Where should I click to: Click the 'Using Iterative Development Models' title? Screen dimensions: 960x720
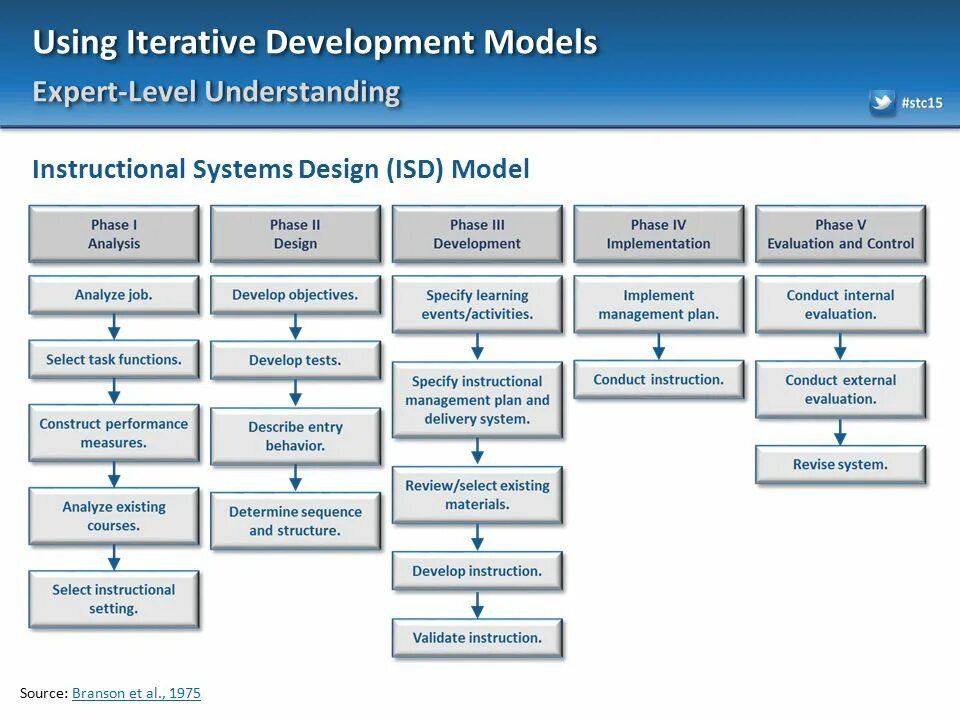click(315, 43)
